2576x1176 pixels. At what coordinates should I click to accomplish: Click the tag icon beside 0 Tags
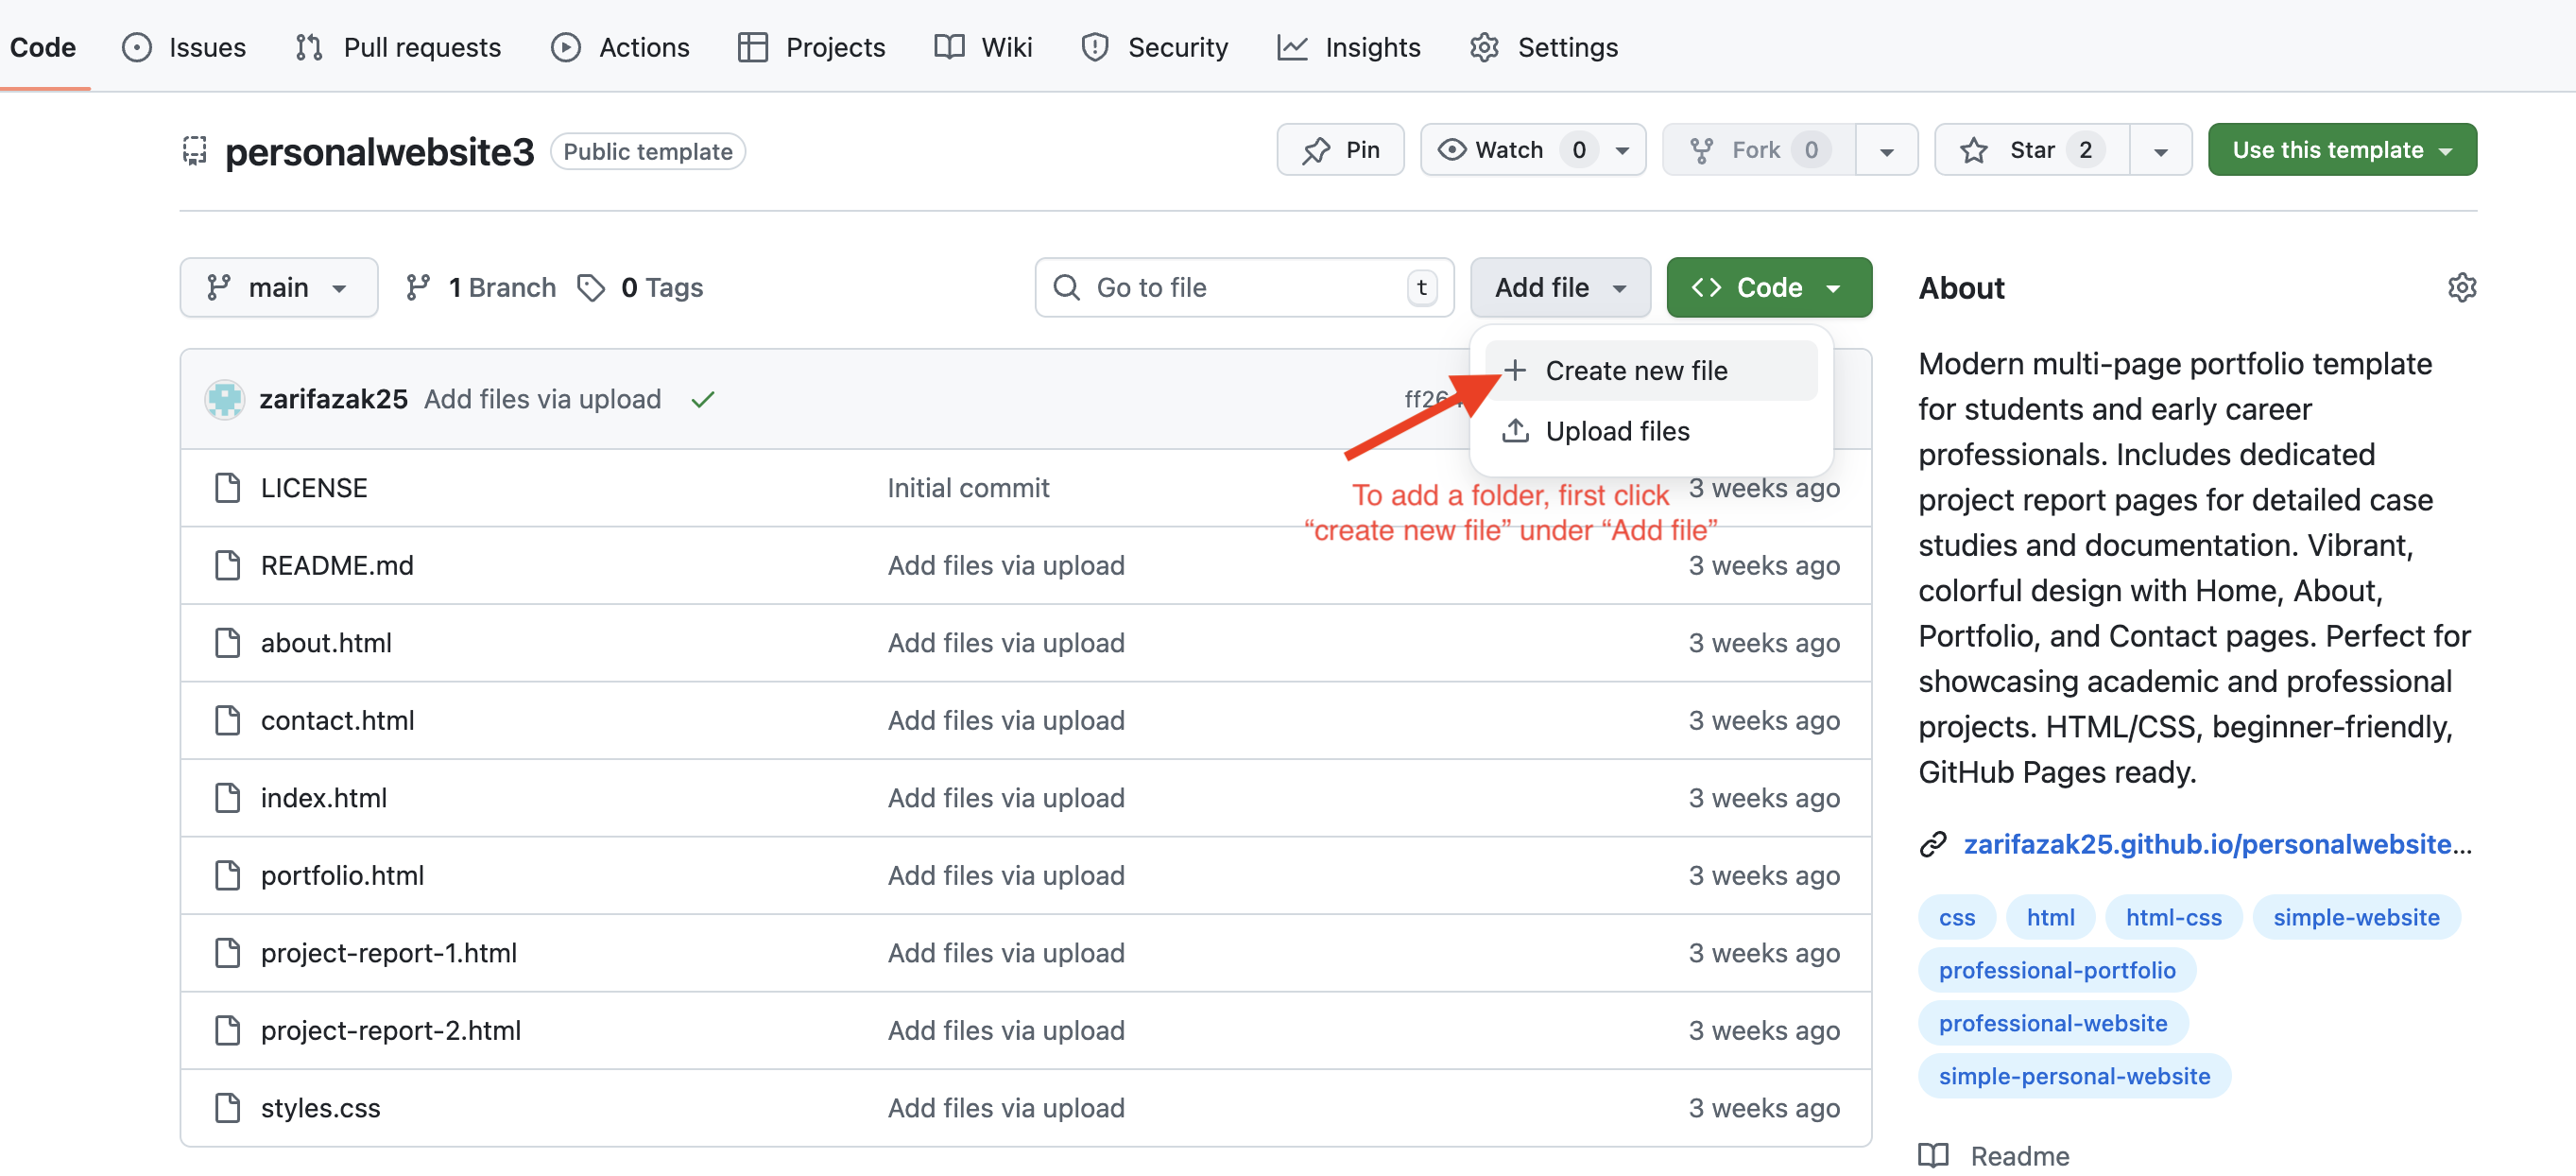click(x=591, y=287)
